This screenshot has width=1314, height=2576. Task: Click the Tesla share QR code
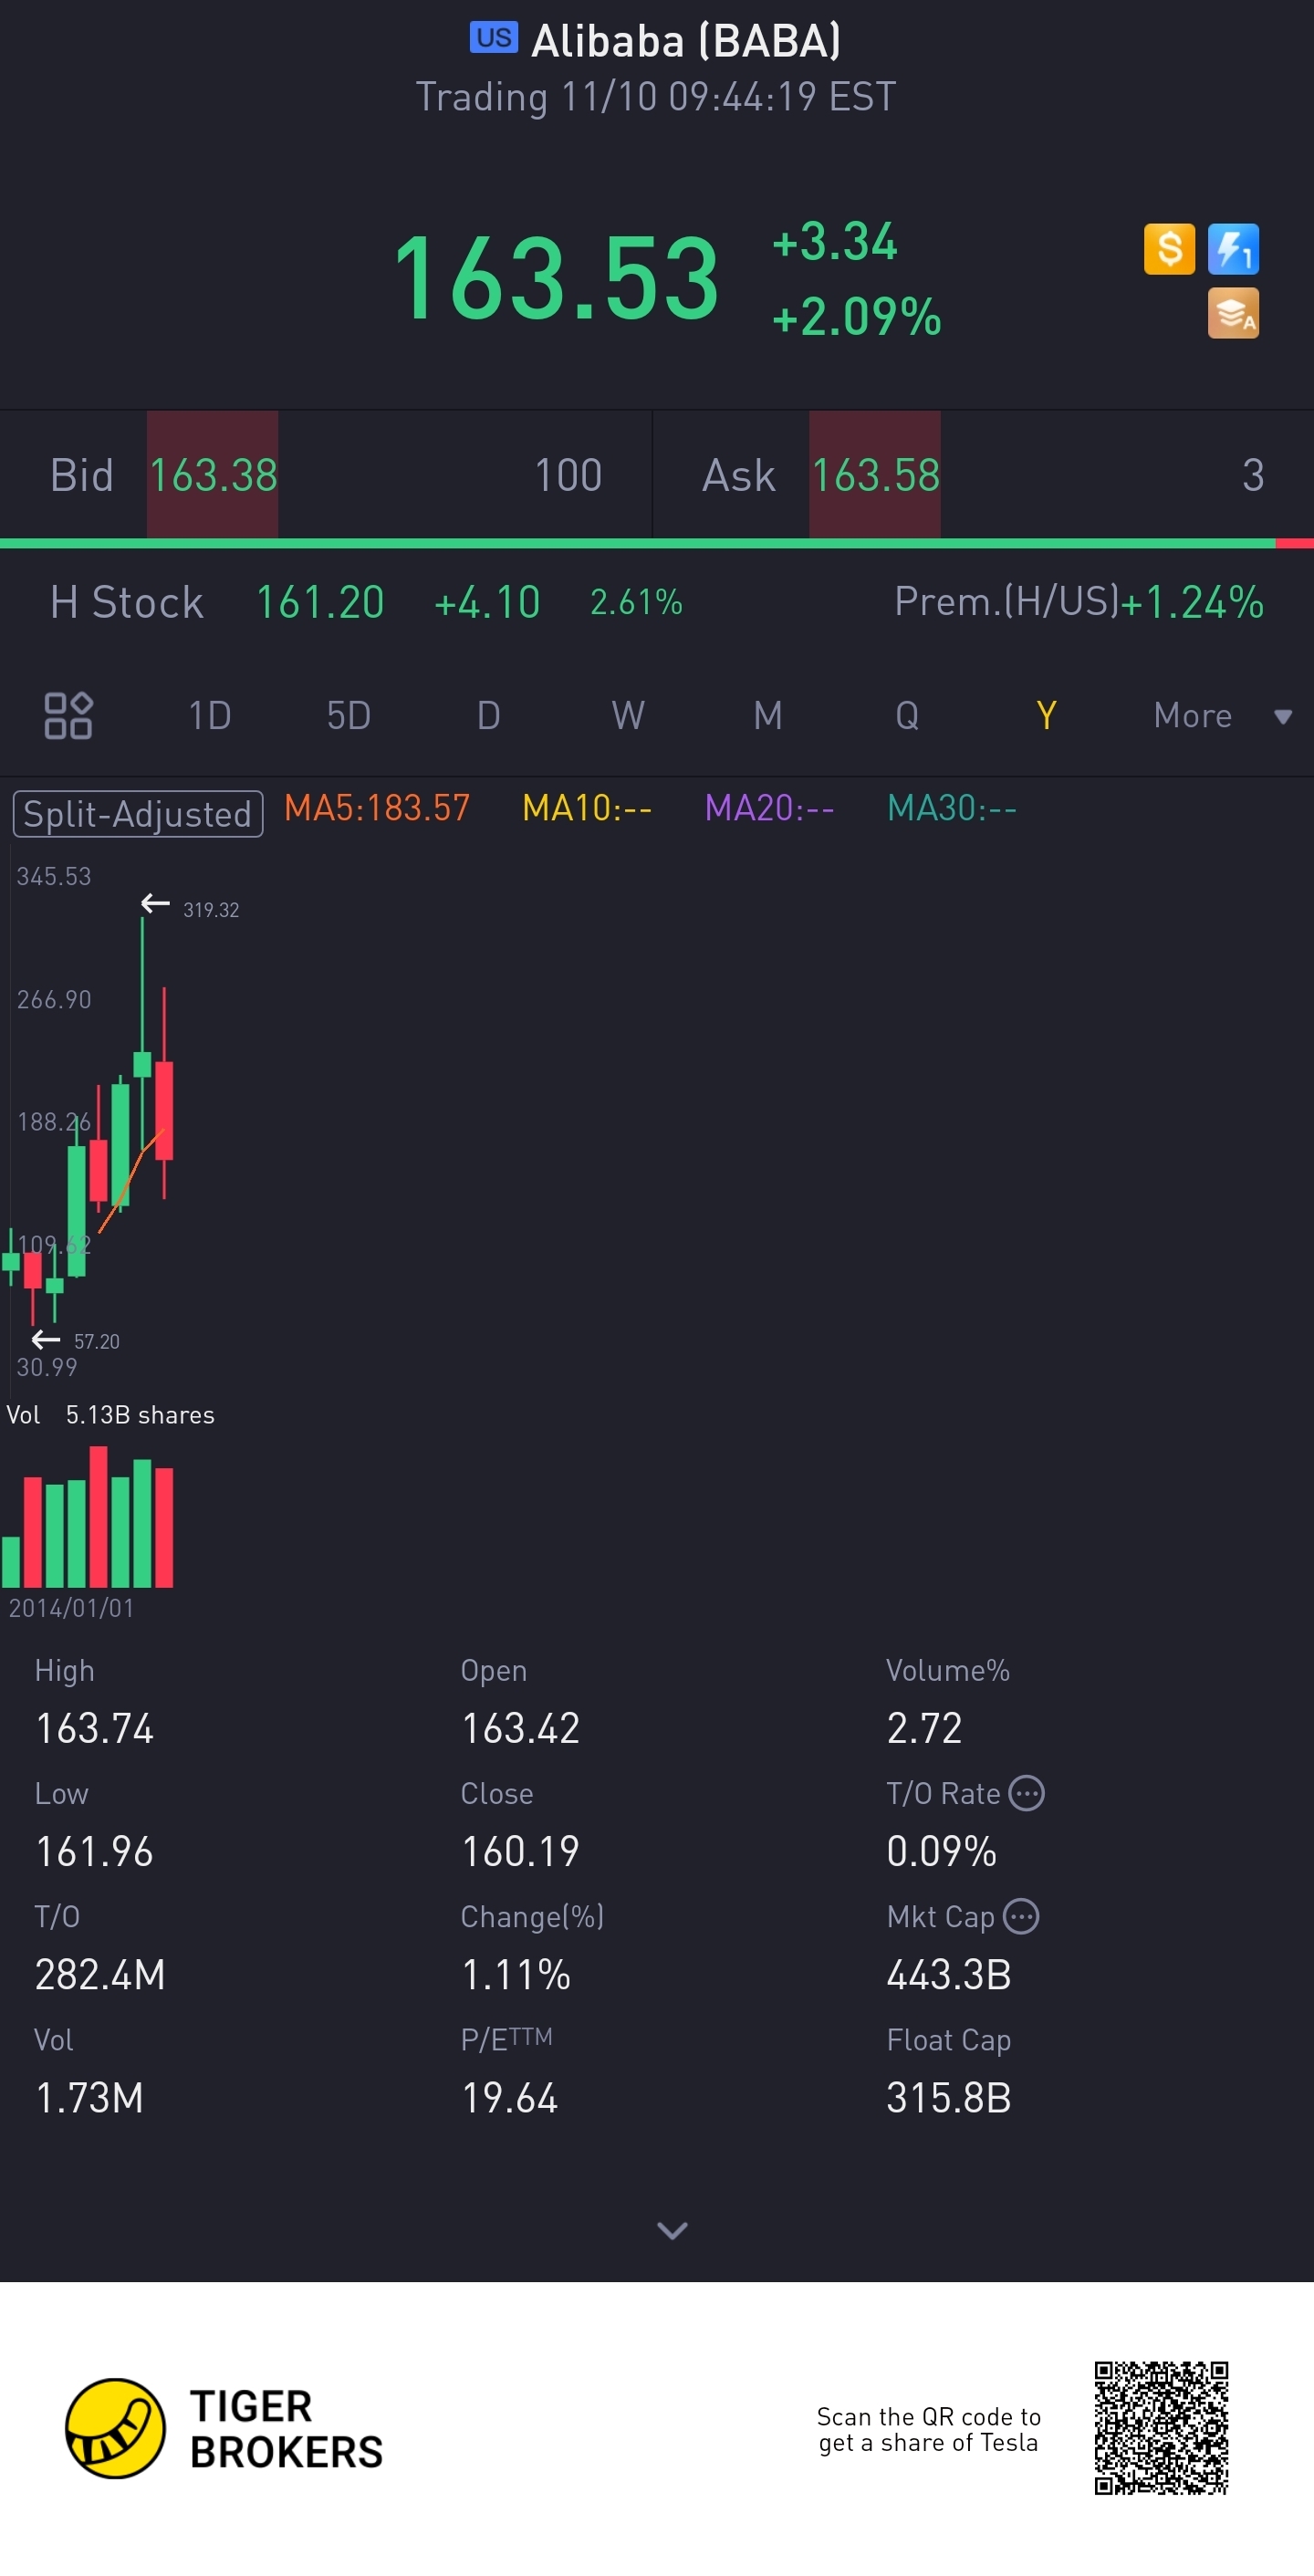(1160, 2428)
